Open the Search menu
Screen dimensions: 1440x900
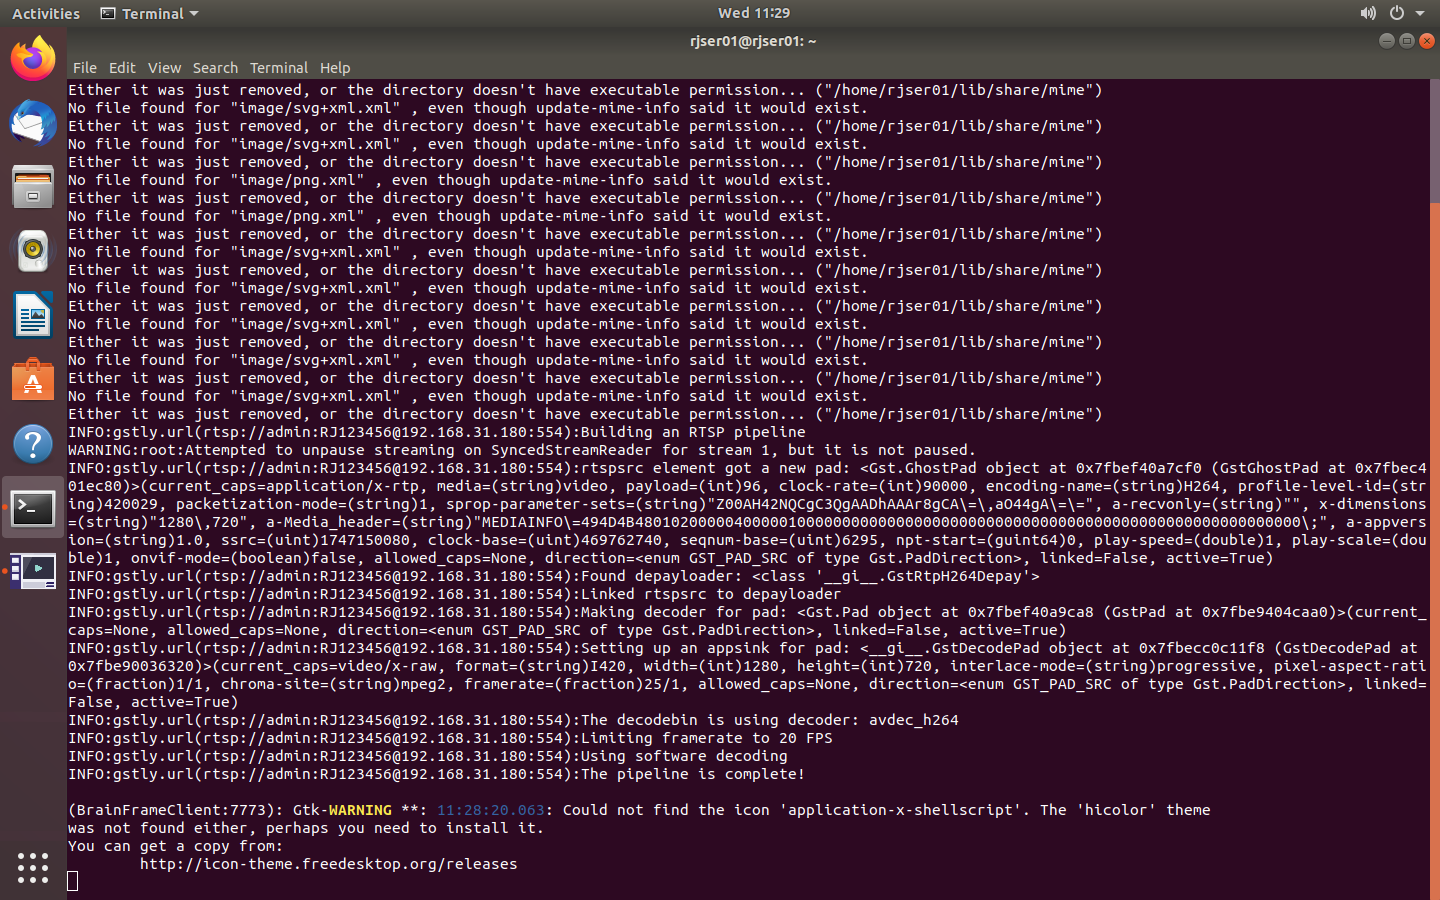[215, 68]
